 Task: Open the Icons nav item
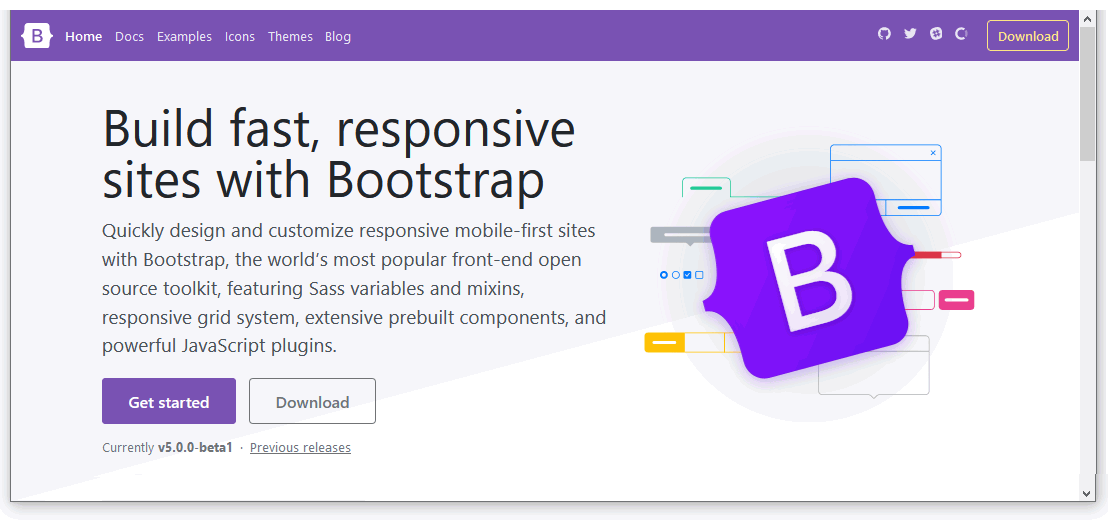pos(239,37)
